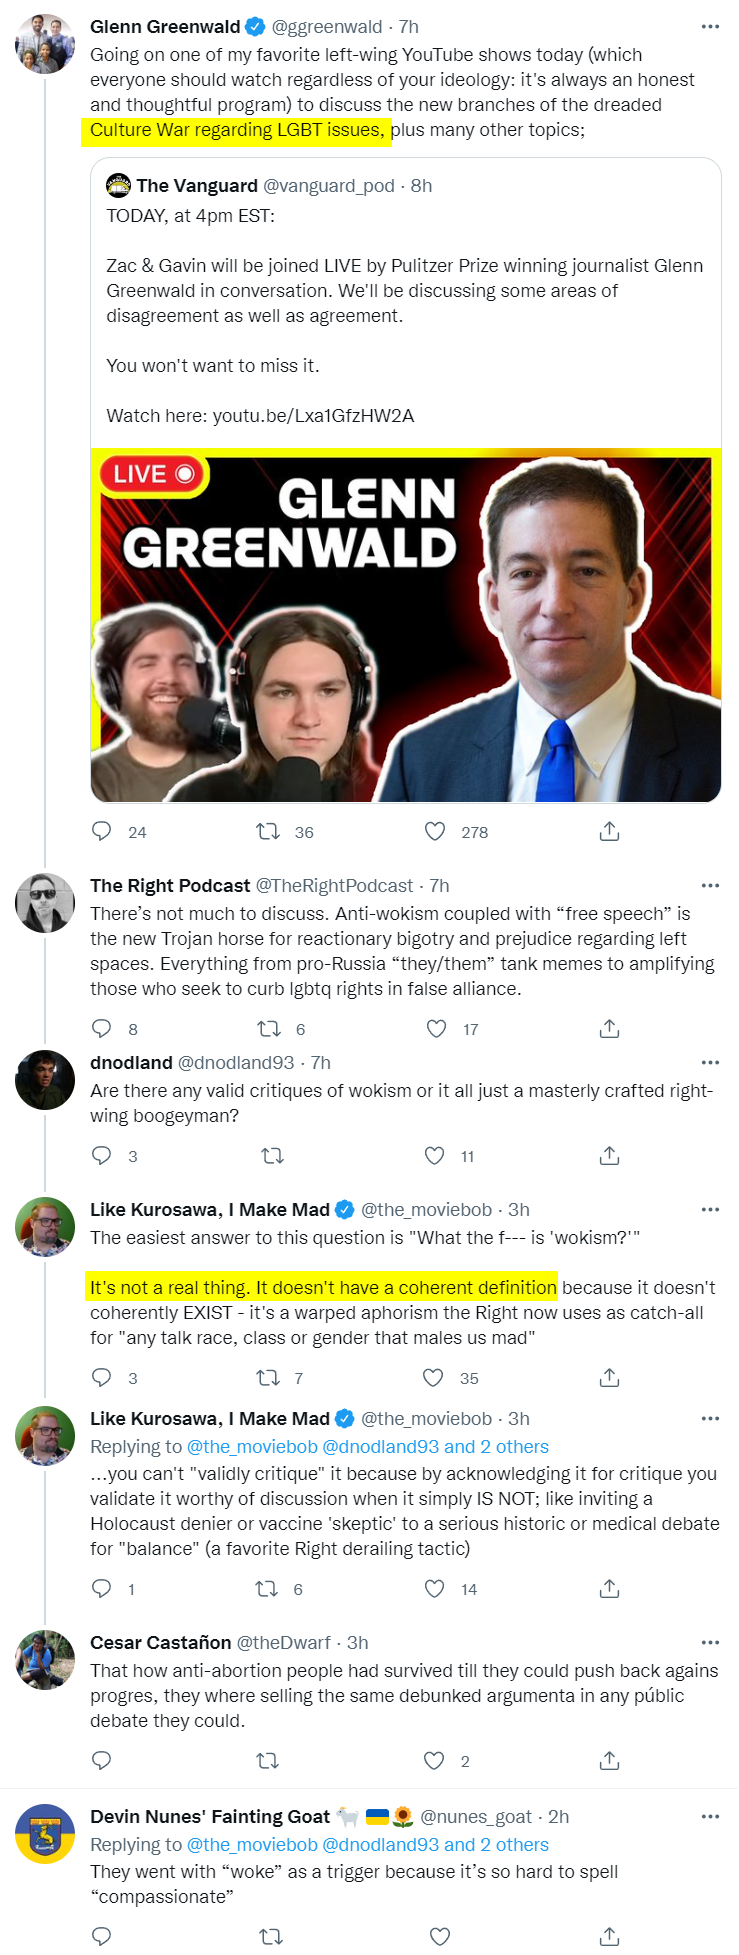Retweet Glenn Greenwald's tweet
The height and width of the screenshot is (1955, 739).
pos(268,832)
